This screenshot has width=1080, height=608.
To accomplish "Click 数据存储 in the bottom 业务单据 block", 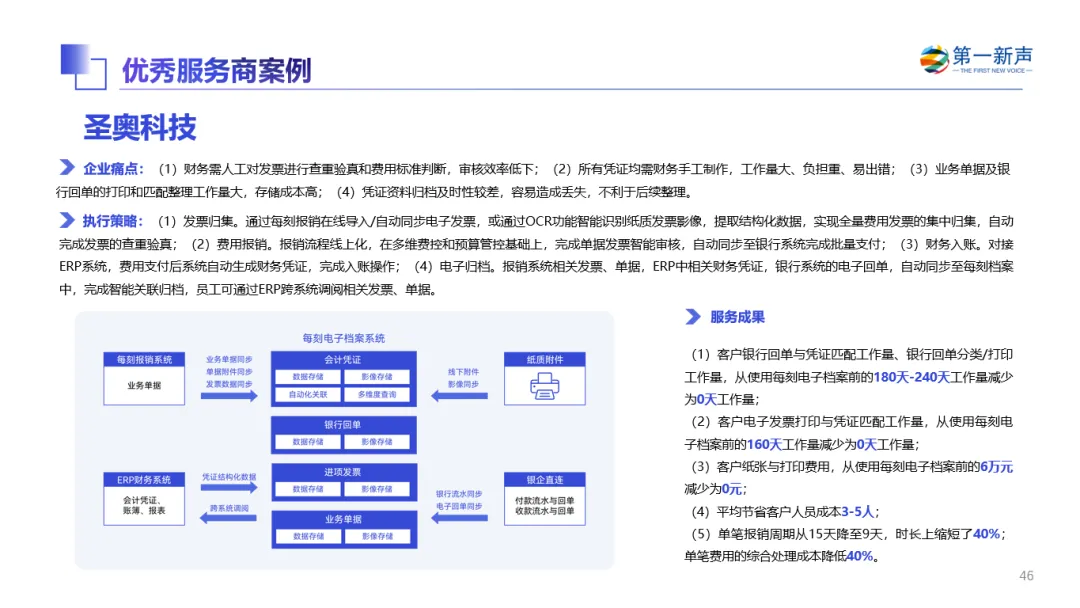I will click(x=308, y=536).
